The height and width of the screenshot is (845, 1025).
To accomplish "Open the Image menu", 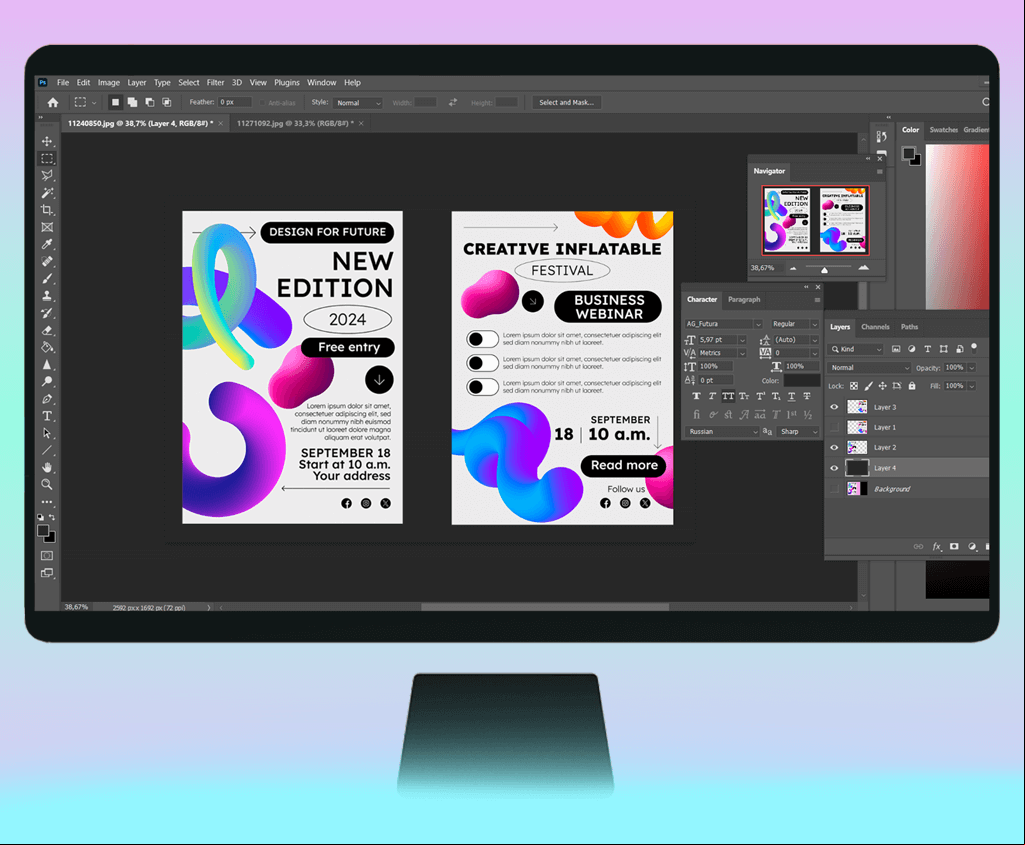I will point(109,82).
